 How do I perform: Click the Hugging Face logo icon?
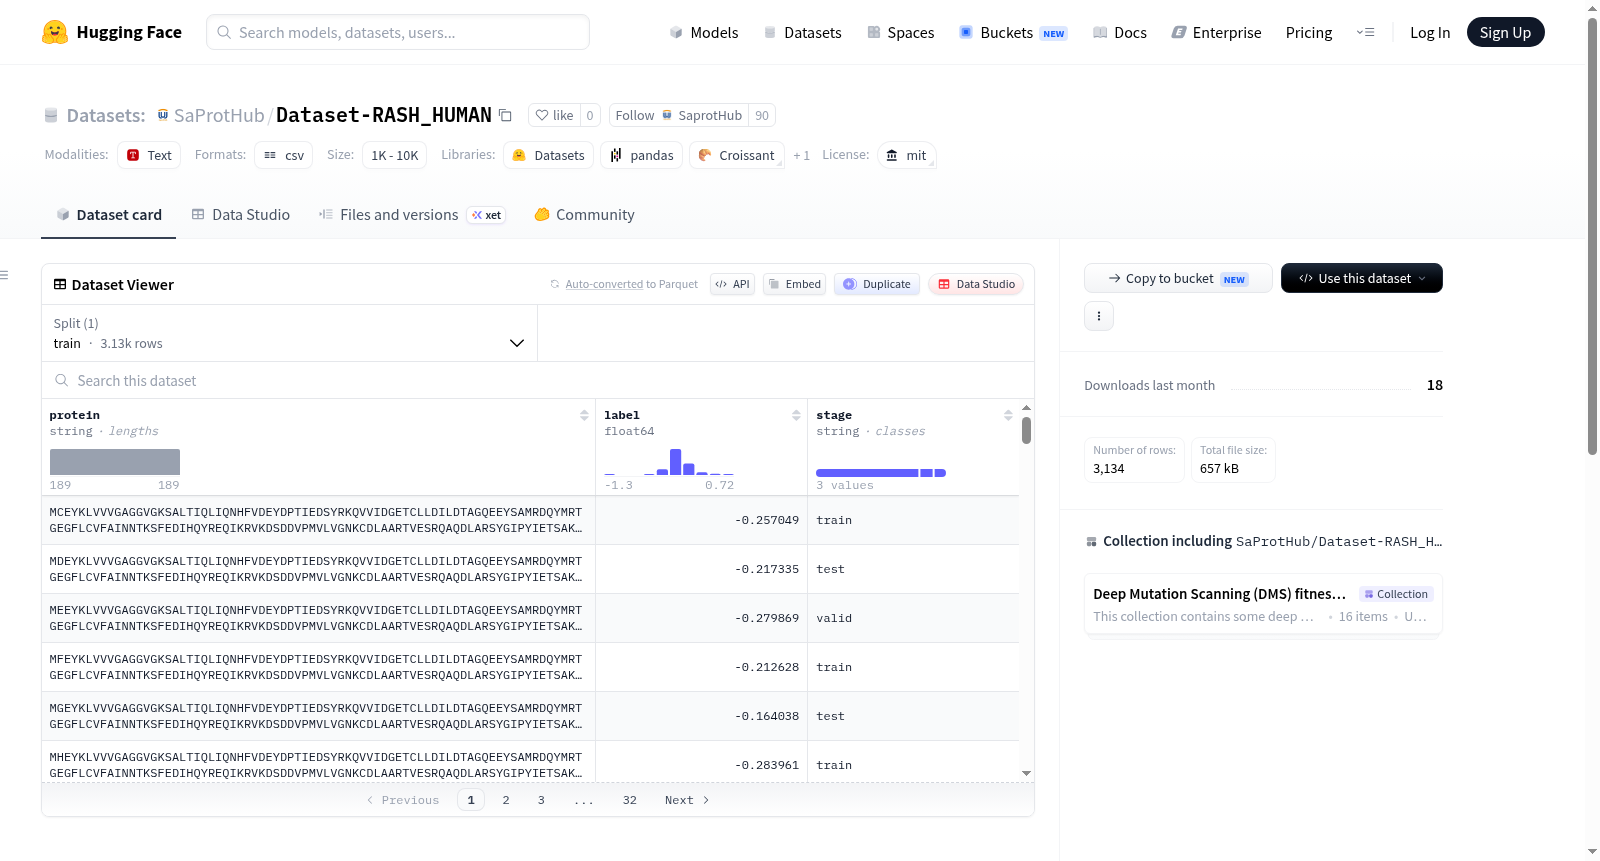55,32
